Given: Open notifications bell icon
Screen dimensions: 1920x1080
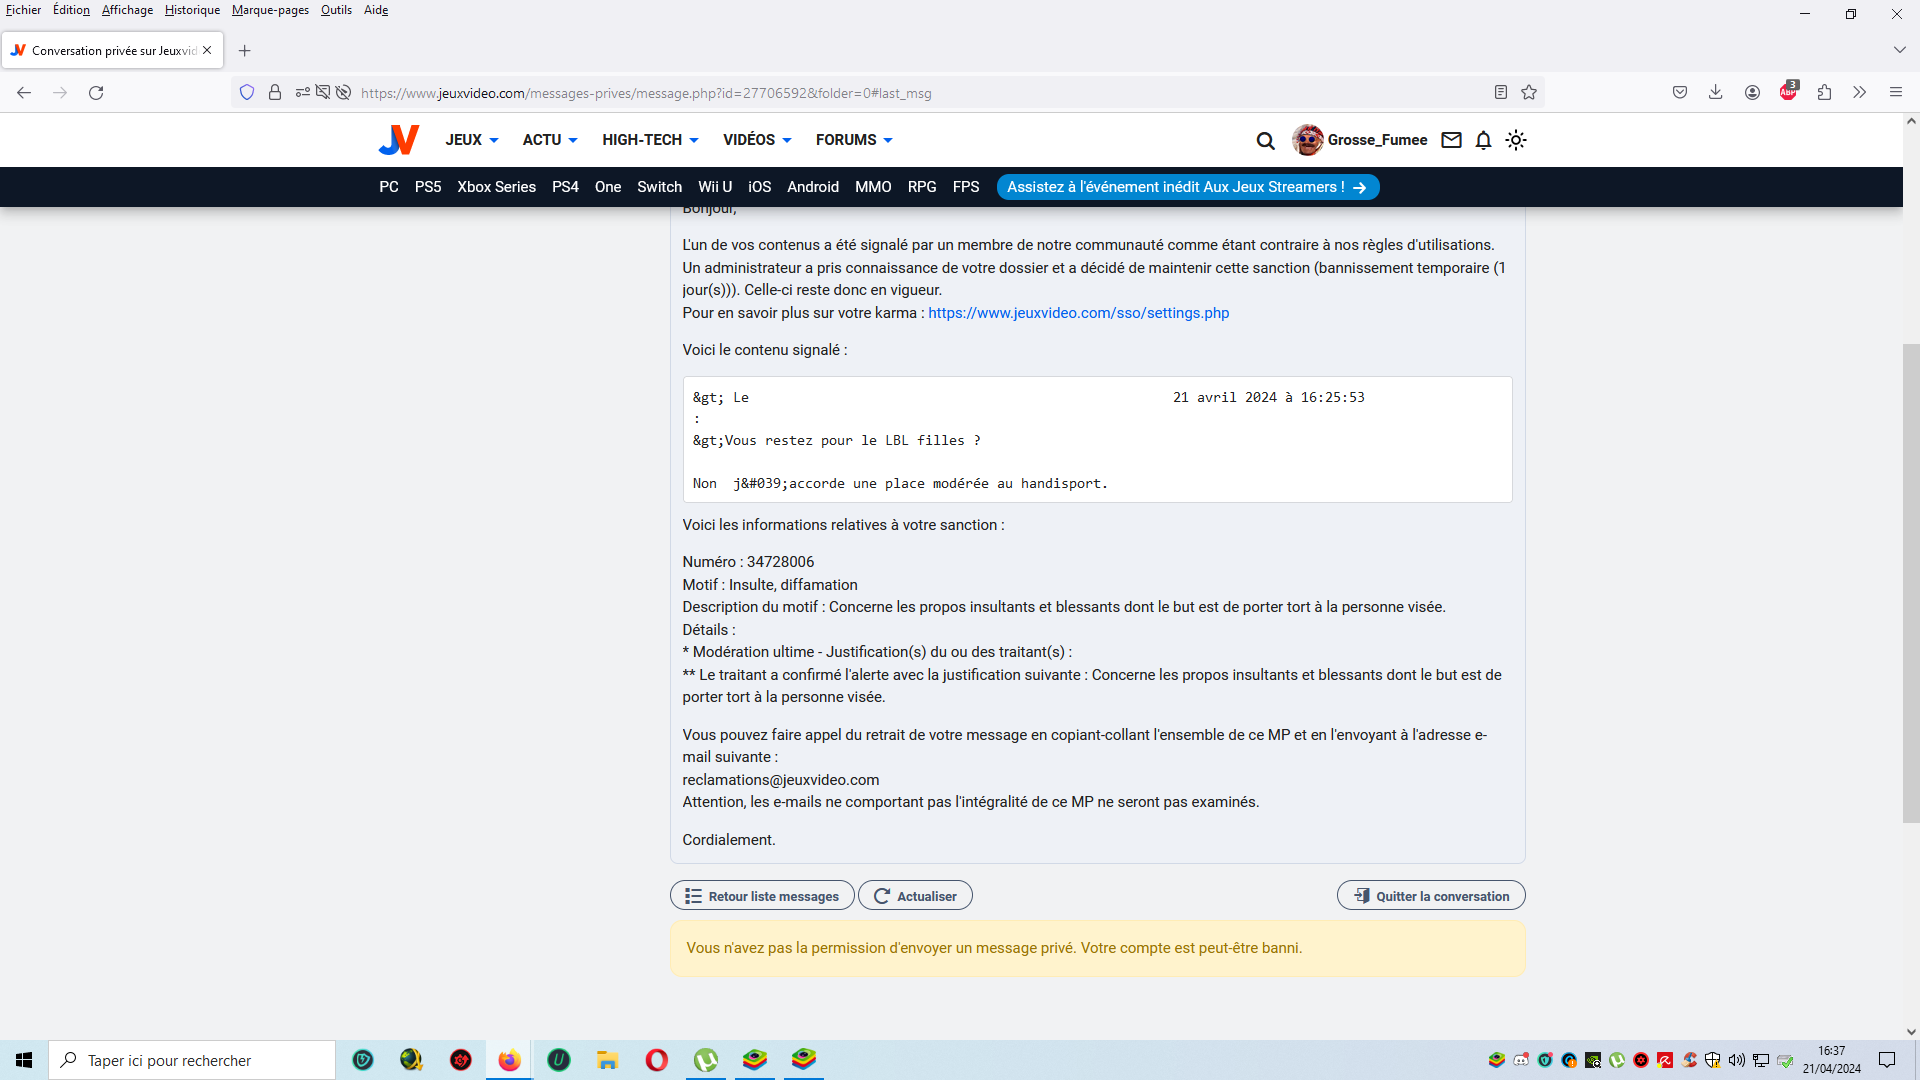Looking at the screenshot, I should point(1483,140).
